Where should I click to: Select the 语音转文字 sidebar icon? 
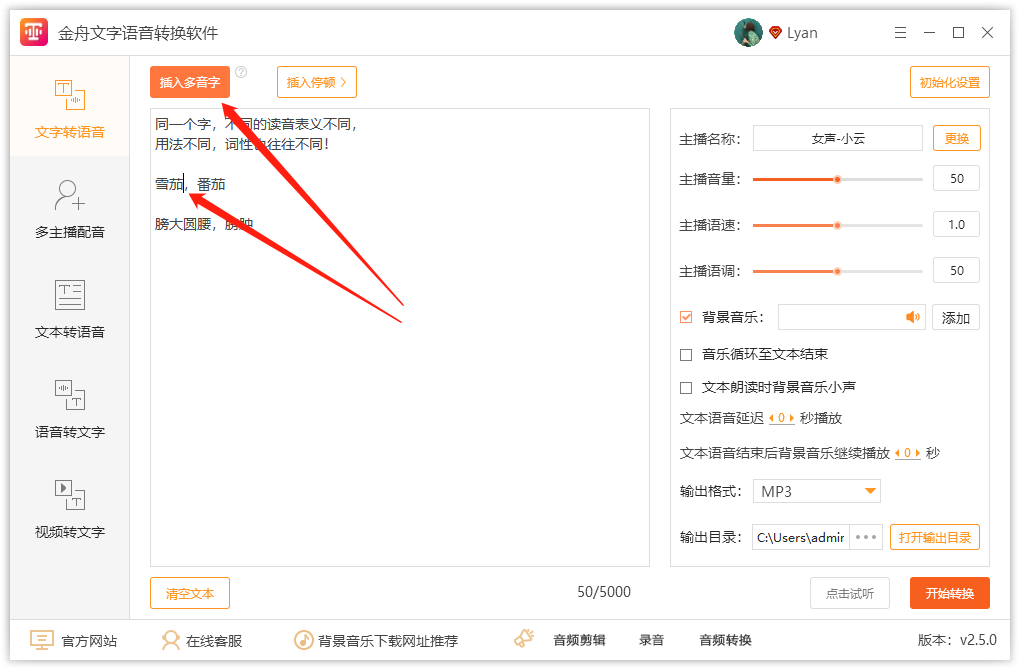(x=69, y=408)
